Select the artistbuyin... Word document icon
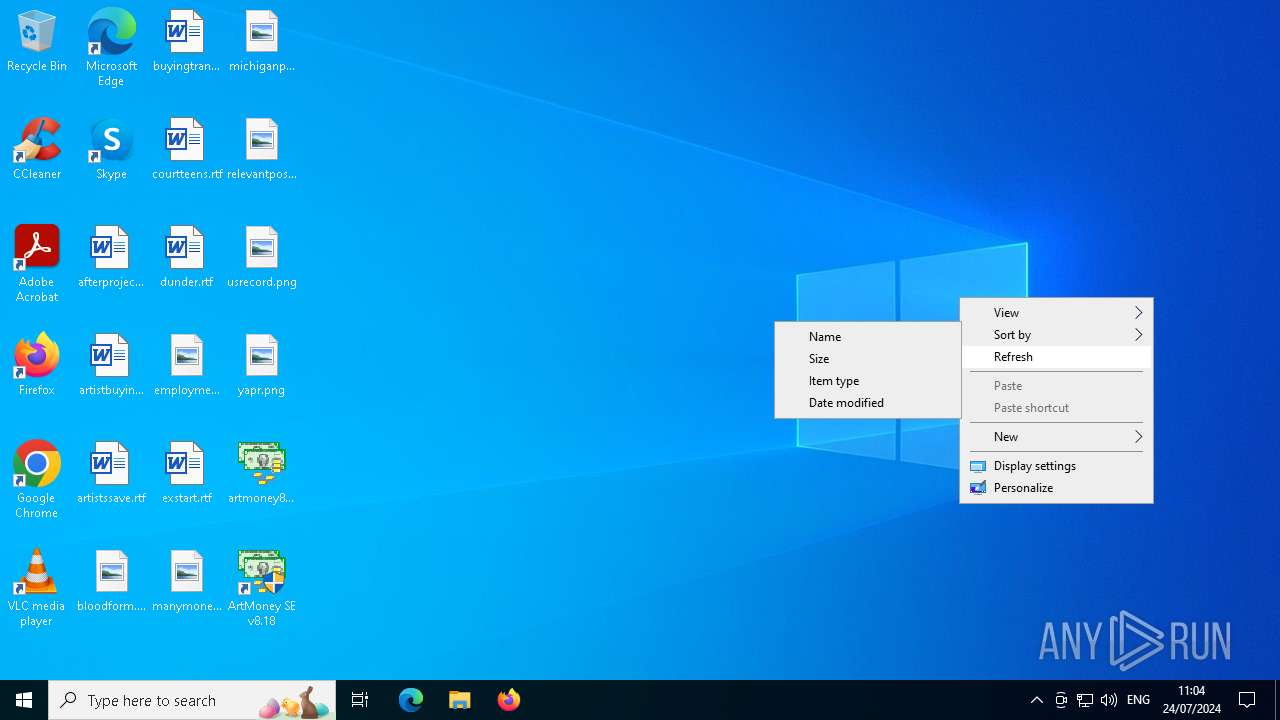The image size is (1280, 720). coord(111,366)
